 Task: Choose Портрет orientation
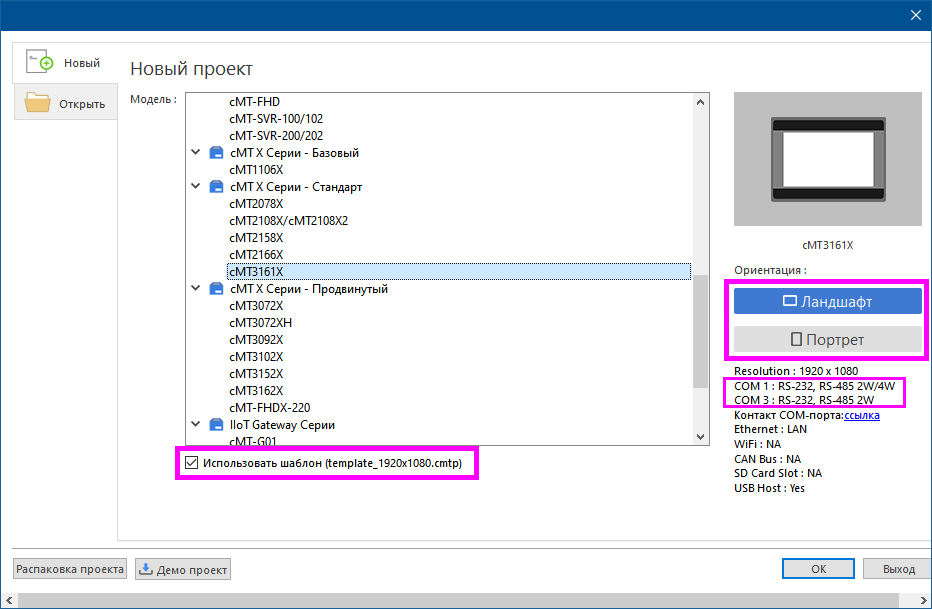(827, 339)
